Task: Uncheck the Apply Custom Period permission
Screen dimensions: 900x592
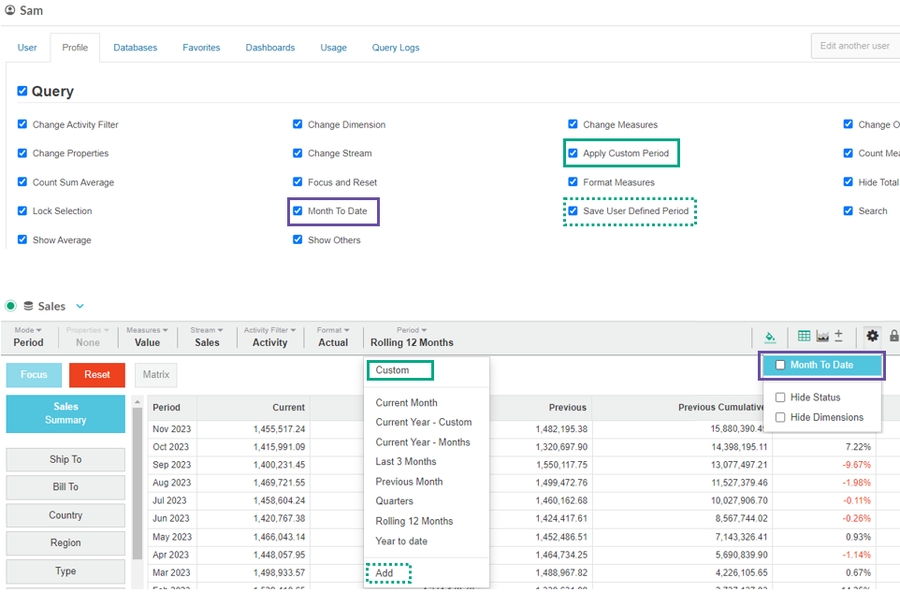Action: click(573, 154)
